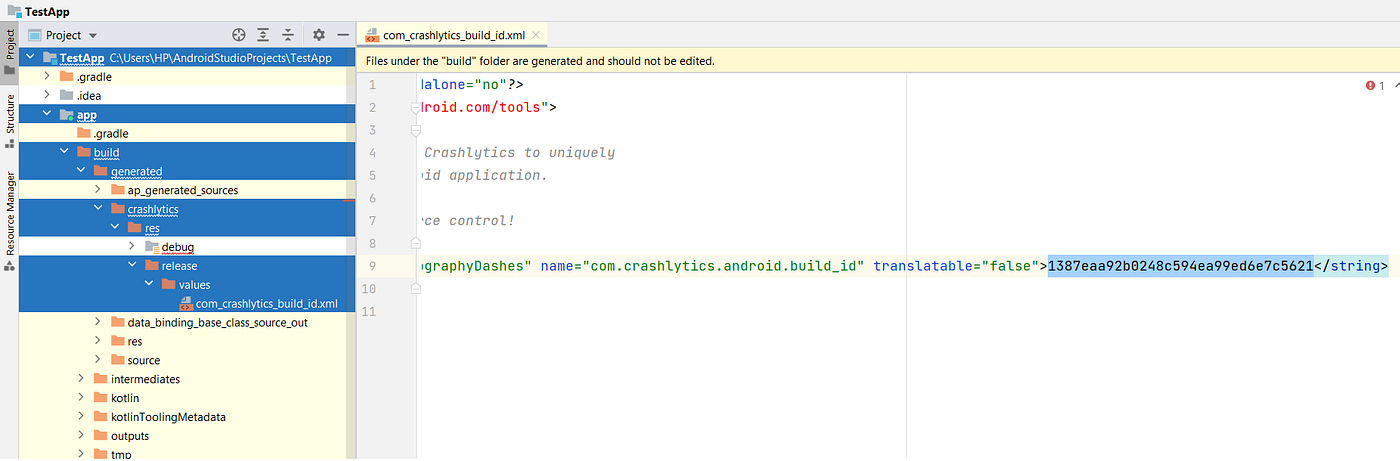
Task: Click the translatable="false" attribute text
Action: [957, 266]
